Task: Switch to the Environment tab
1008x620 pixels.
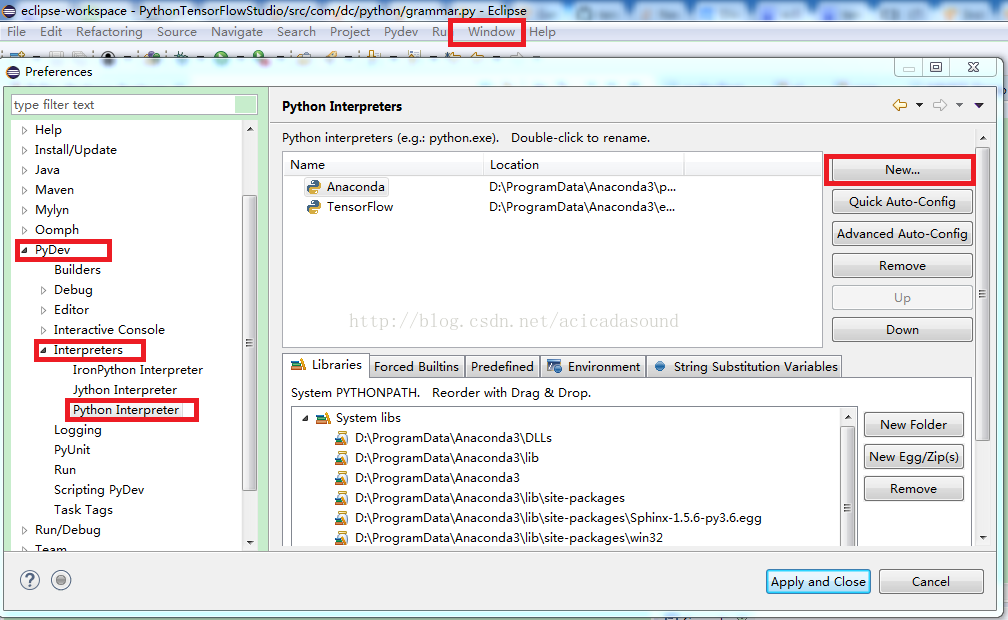Action: [593, 367]
